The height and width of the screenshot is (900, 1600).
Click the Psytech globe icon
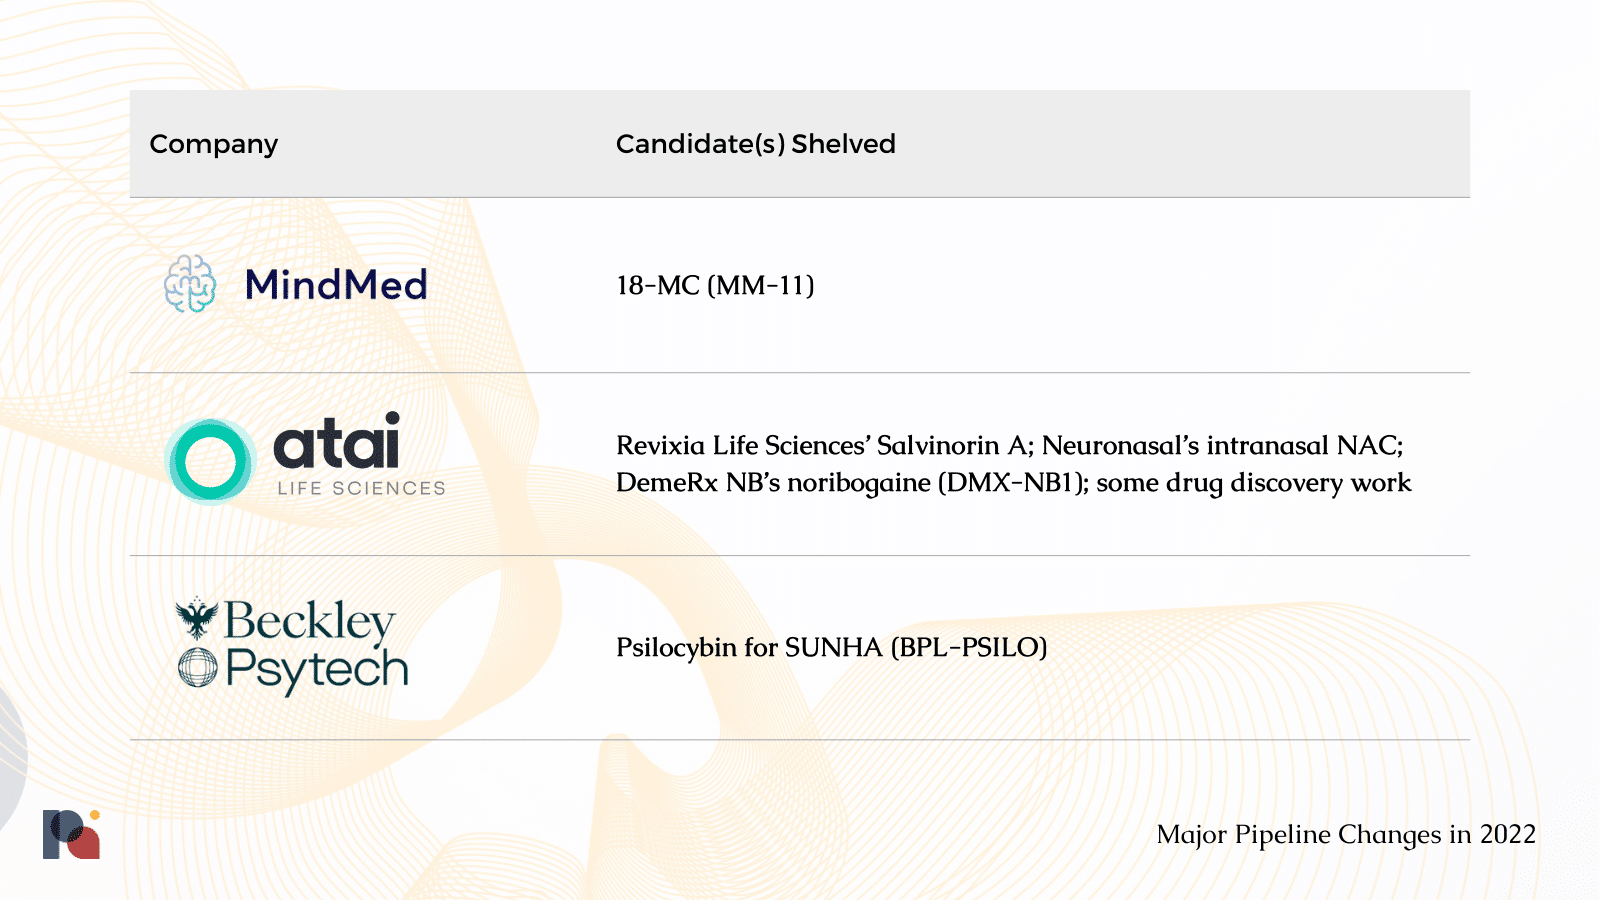point(198,667)
